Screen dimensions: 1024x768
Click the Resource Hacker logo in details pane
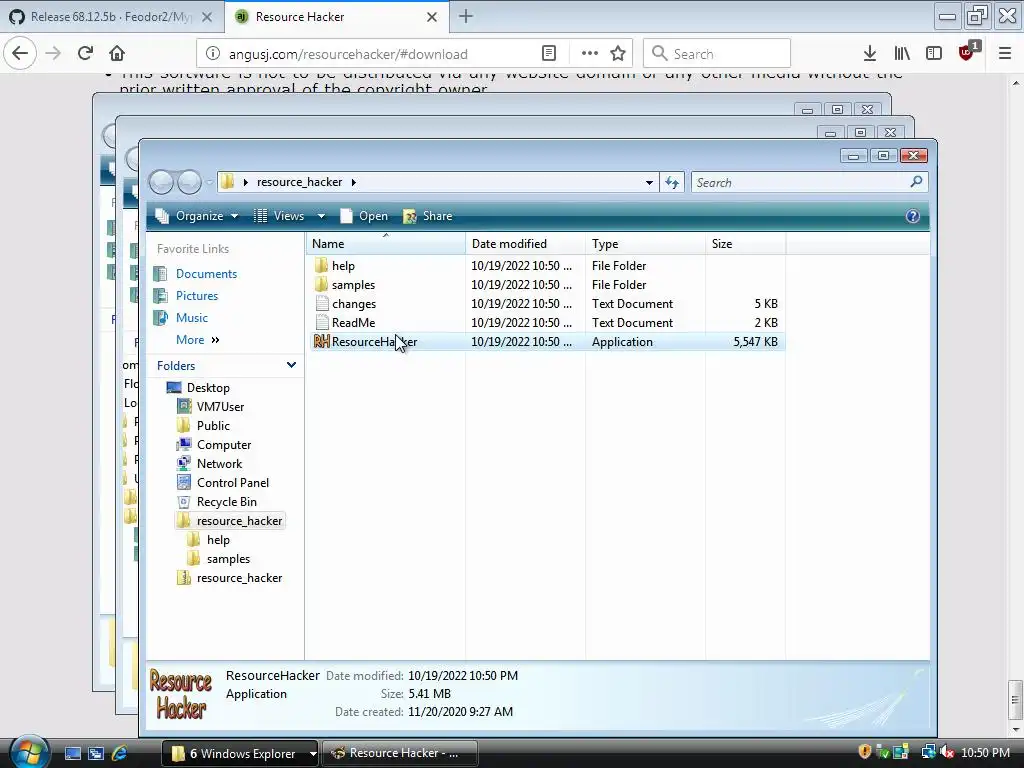coord(181,694)
